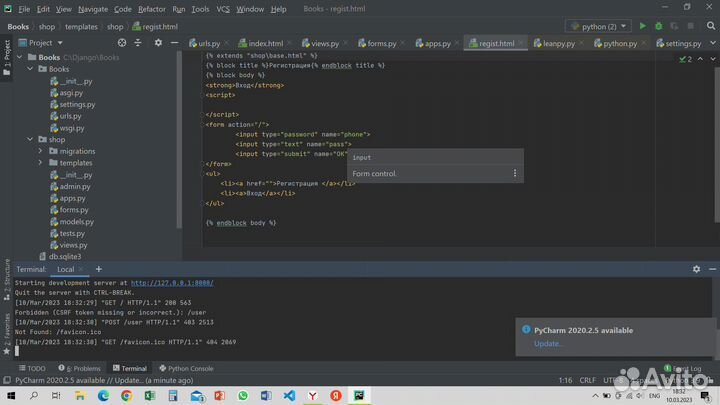This screenshot has height=405, width=720.
Task: Open the Event Log
Action: 683,368
